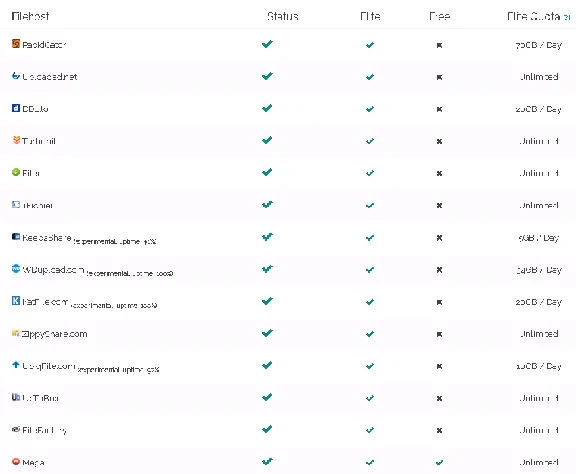Click the UpToBox filehost icon
Viewport: 576px width, 474px height.
tap(16, 397)
